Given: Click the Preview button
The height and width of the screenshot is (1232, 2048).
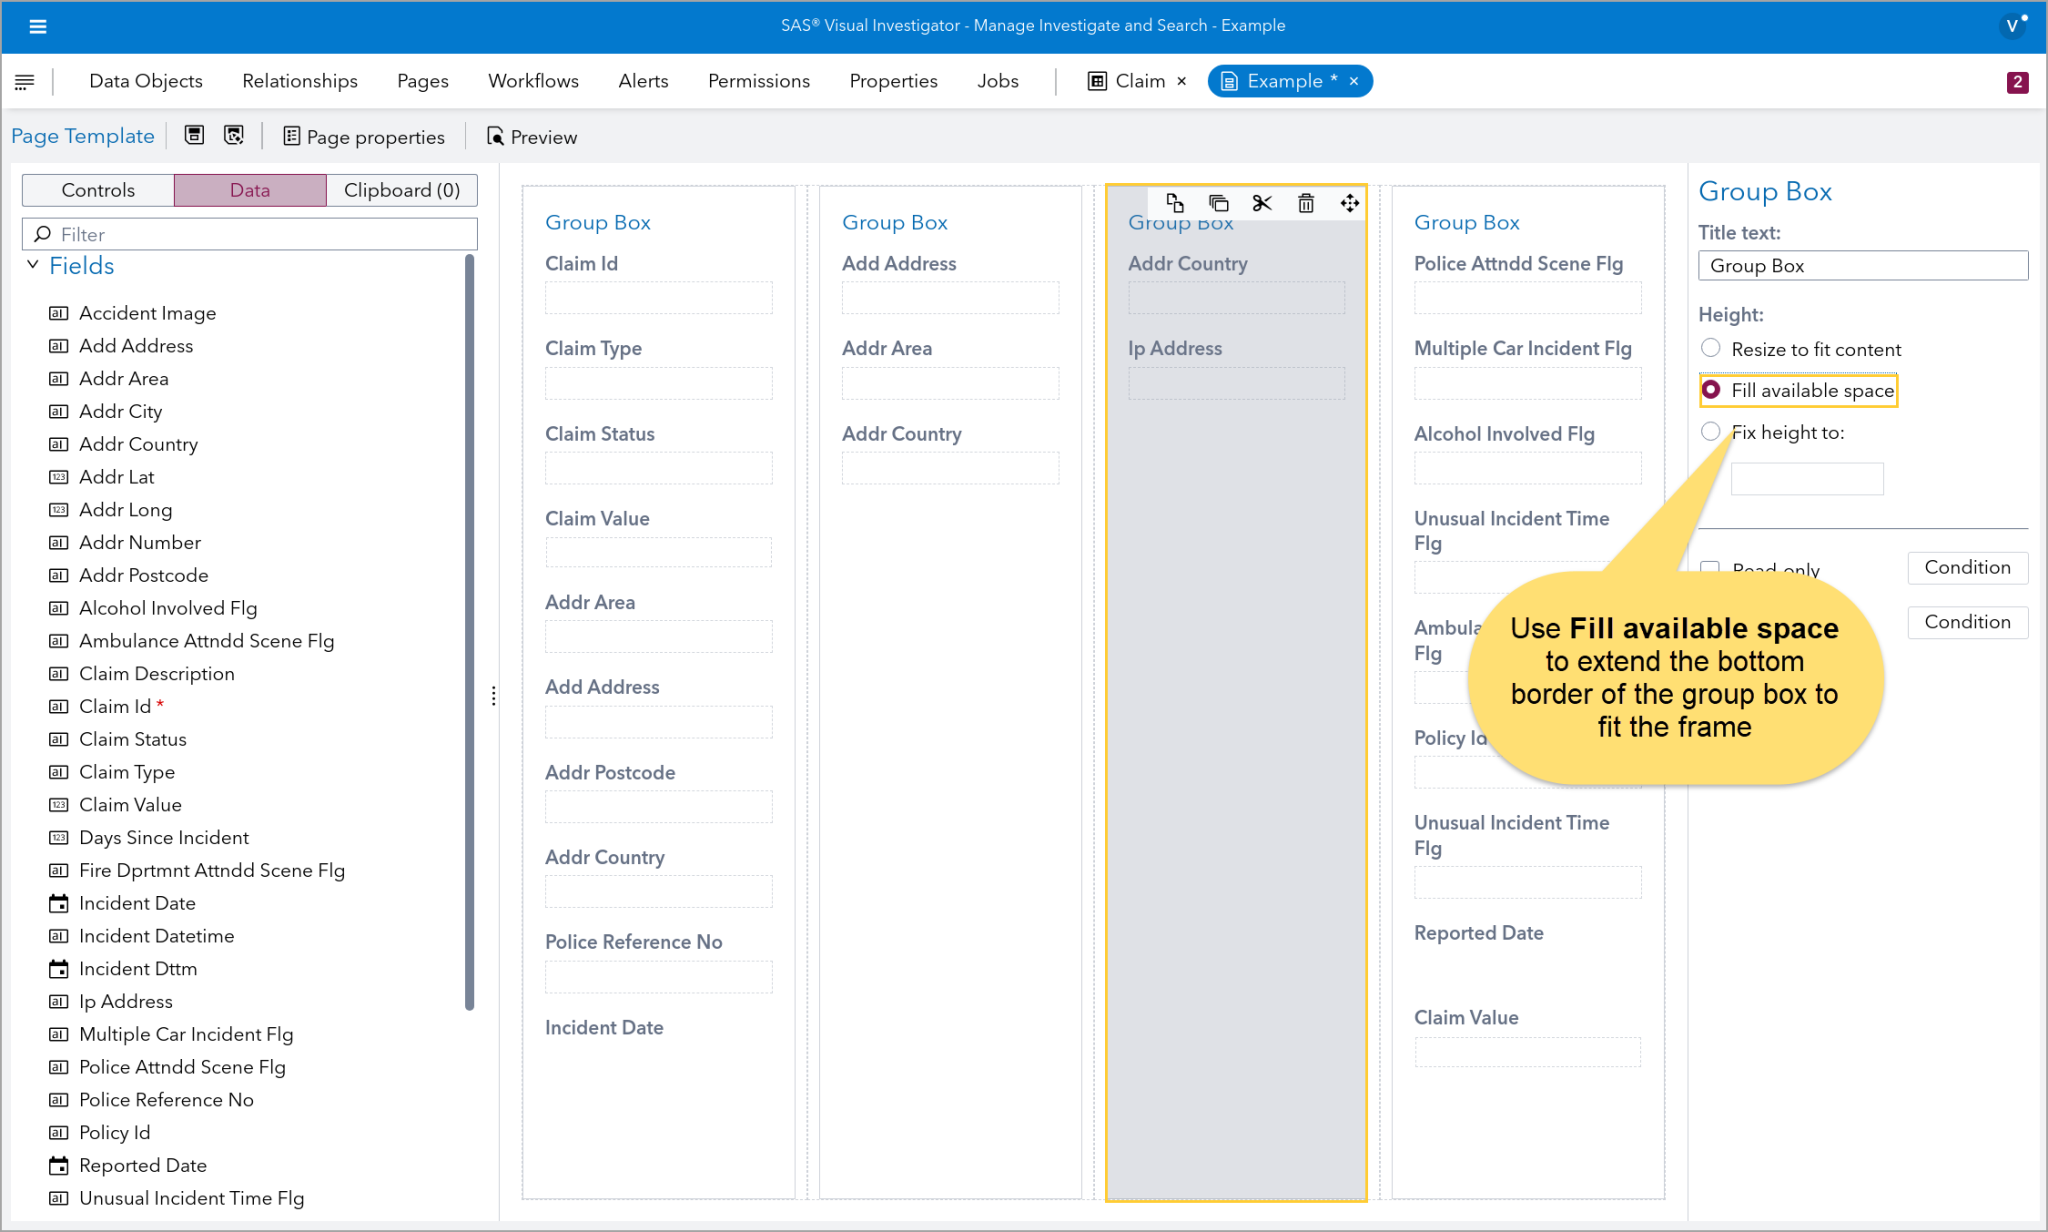Looking at the screenshot, I should (531, 137).
